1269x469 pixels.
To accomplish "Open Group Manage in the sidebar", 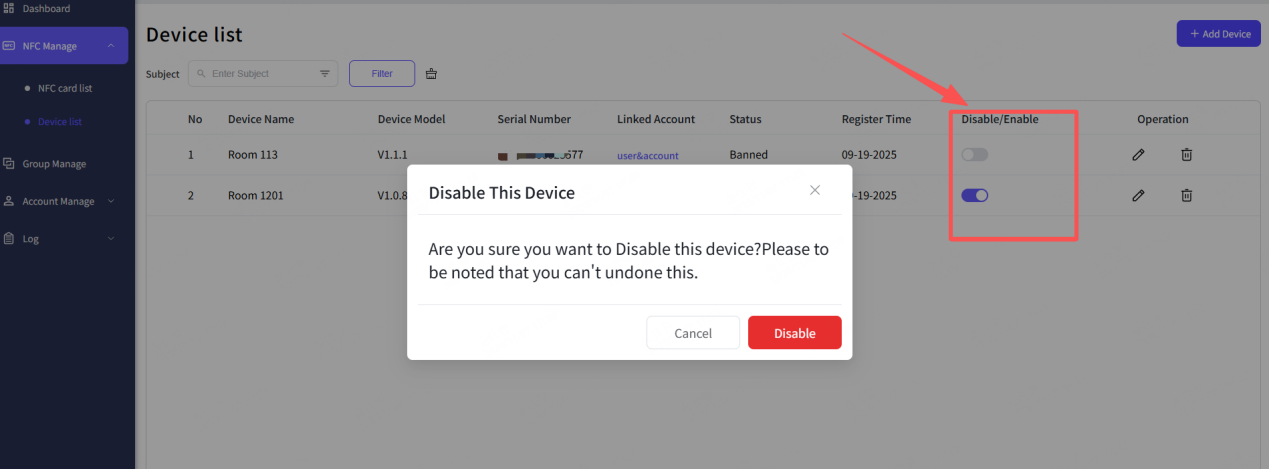I will click(54, 164).
